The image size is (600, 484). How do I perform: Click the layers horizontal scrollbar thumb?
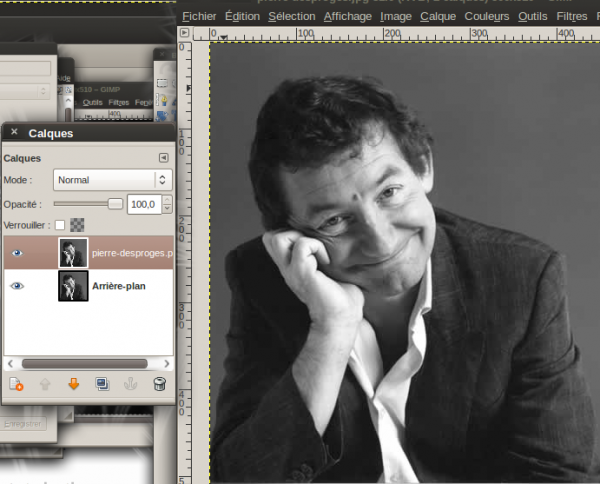coord(85,363)
